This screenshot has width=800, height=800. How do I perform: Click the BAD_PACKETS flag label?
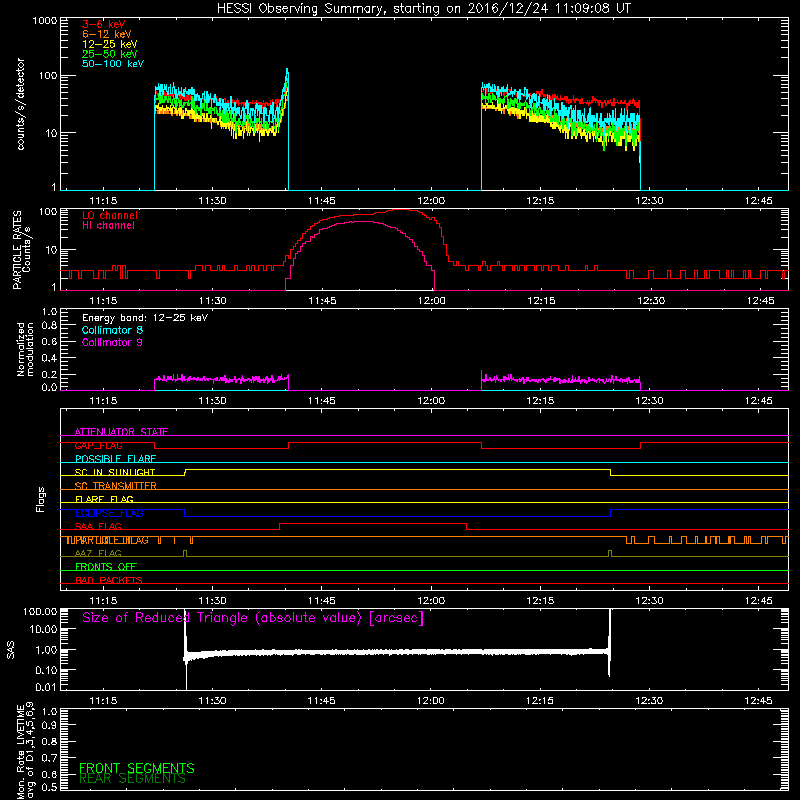tap(109, 580)
